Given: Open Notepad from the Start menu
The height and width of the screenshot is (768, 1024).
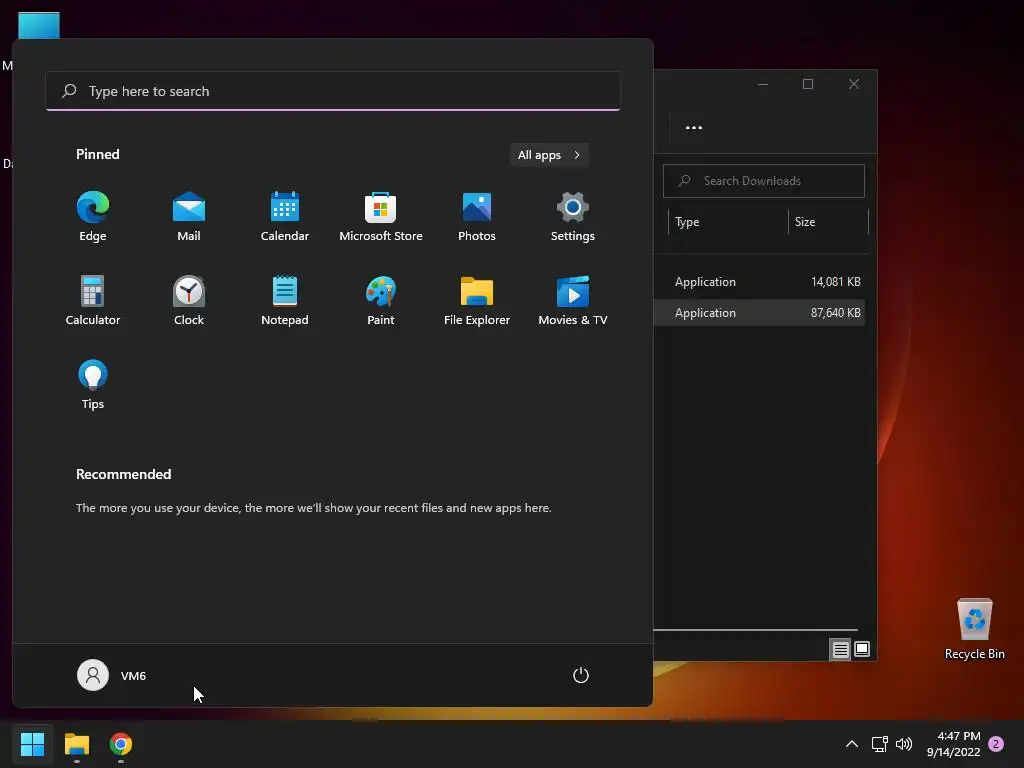Looking at the screenshot, I should pos(285,301).
